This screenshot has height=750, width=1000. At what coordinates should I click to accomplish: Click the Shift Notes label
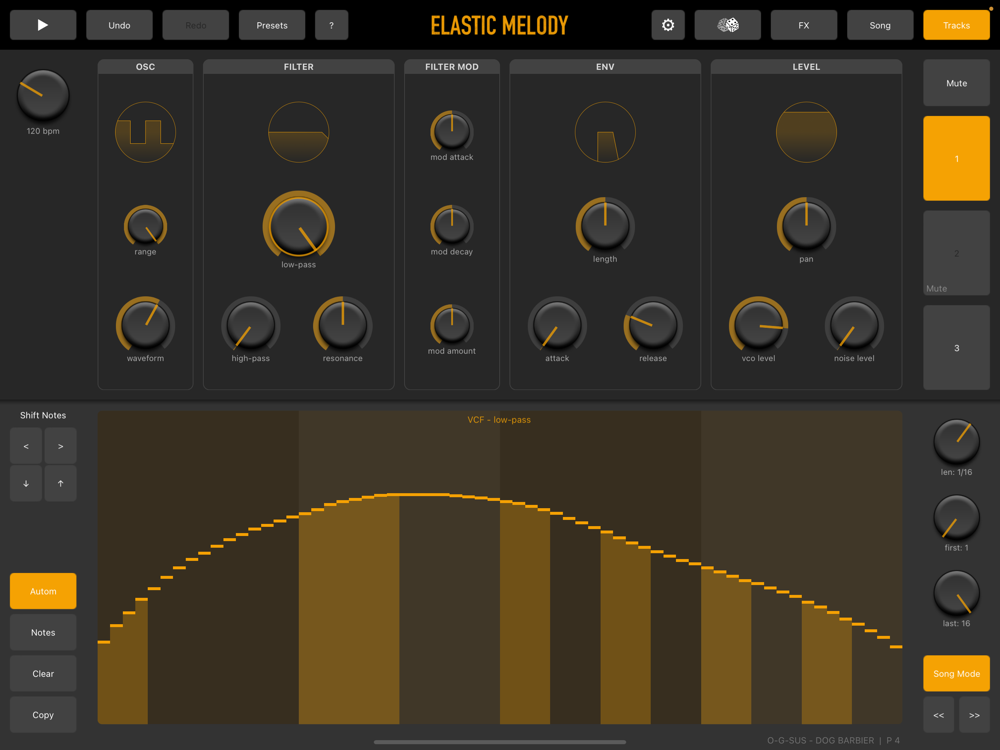tap(43, 415)
